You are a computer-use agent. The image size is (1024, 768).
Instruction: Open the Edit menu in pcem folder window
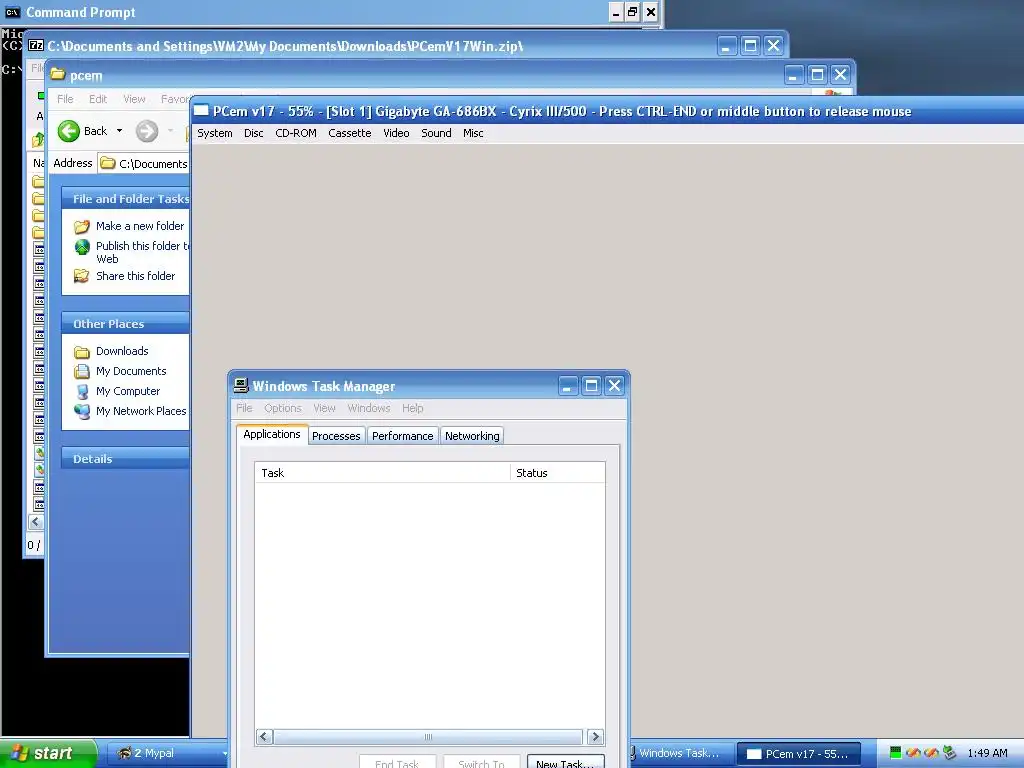(x=98, y=99)
